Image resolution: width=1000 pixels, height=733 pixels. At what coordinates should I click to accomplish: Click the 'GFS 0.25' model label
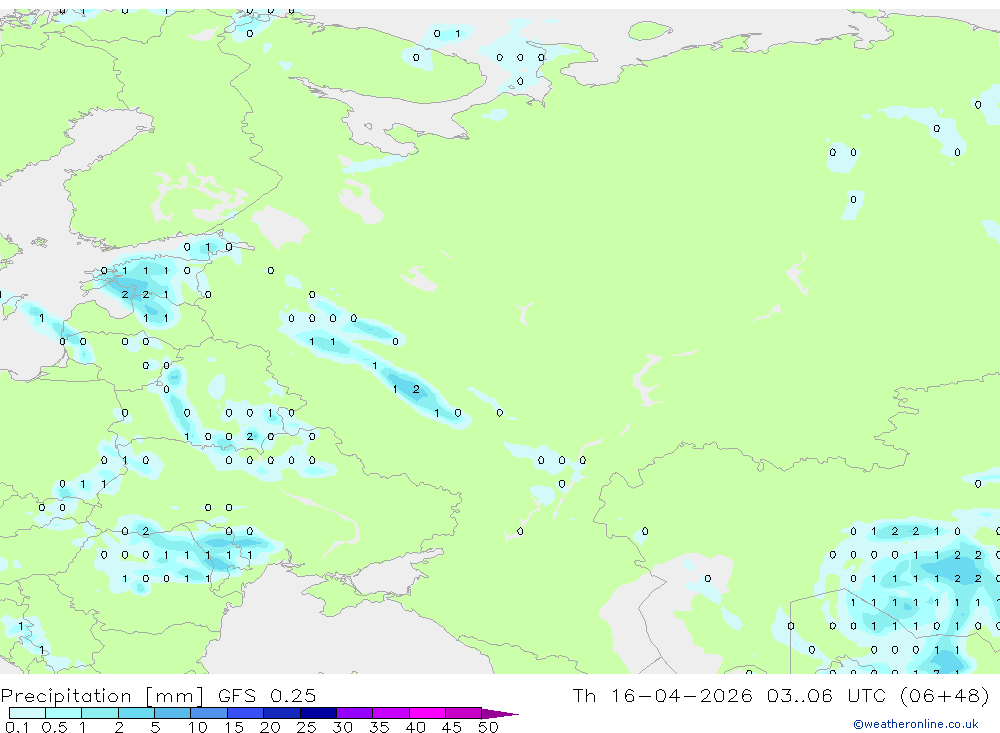267,695
